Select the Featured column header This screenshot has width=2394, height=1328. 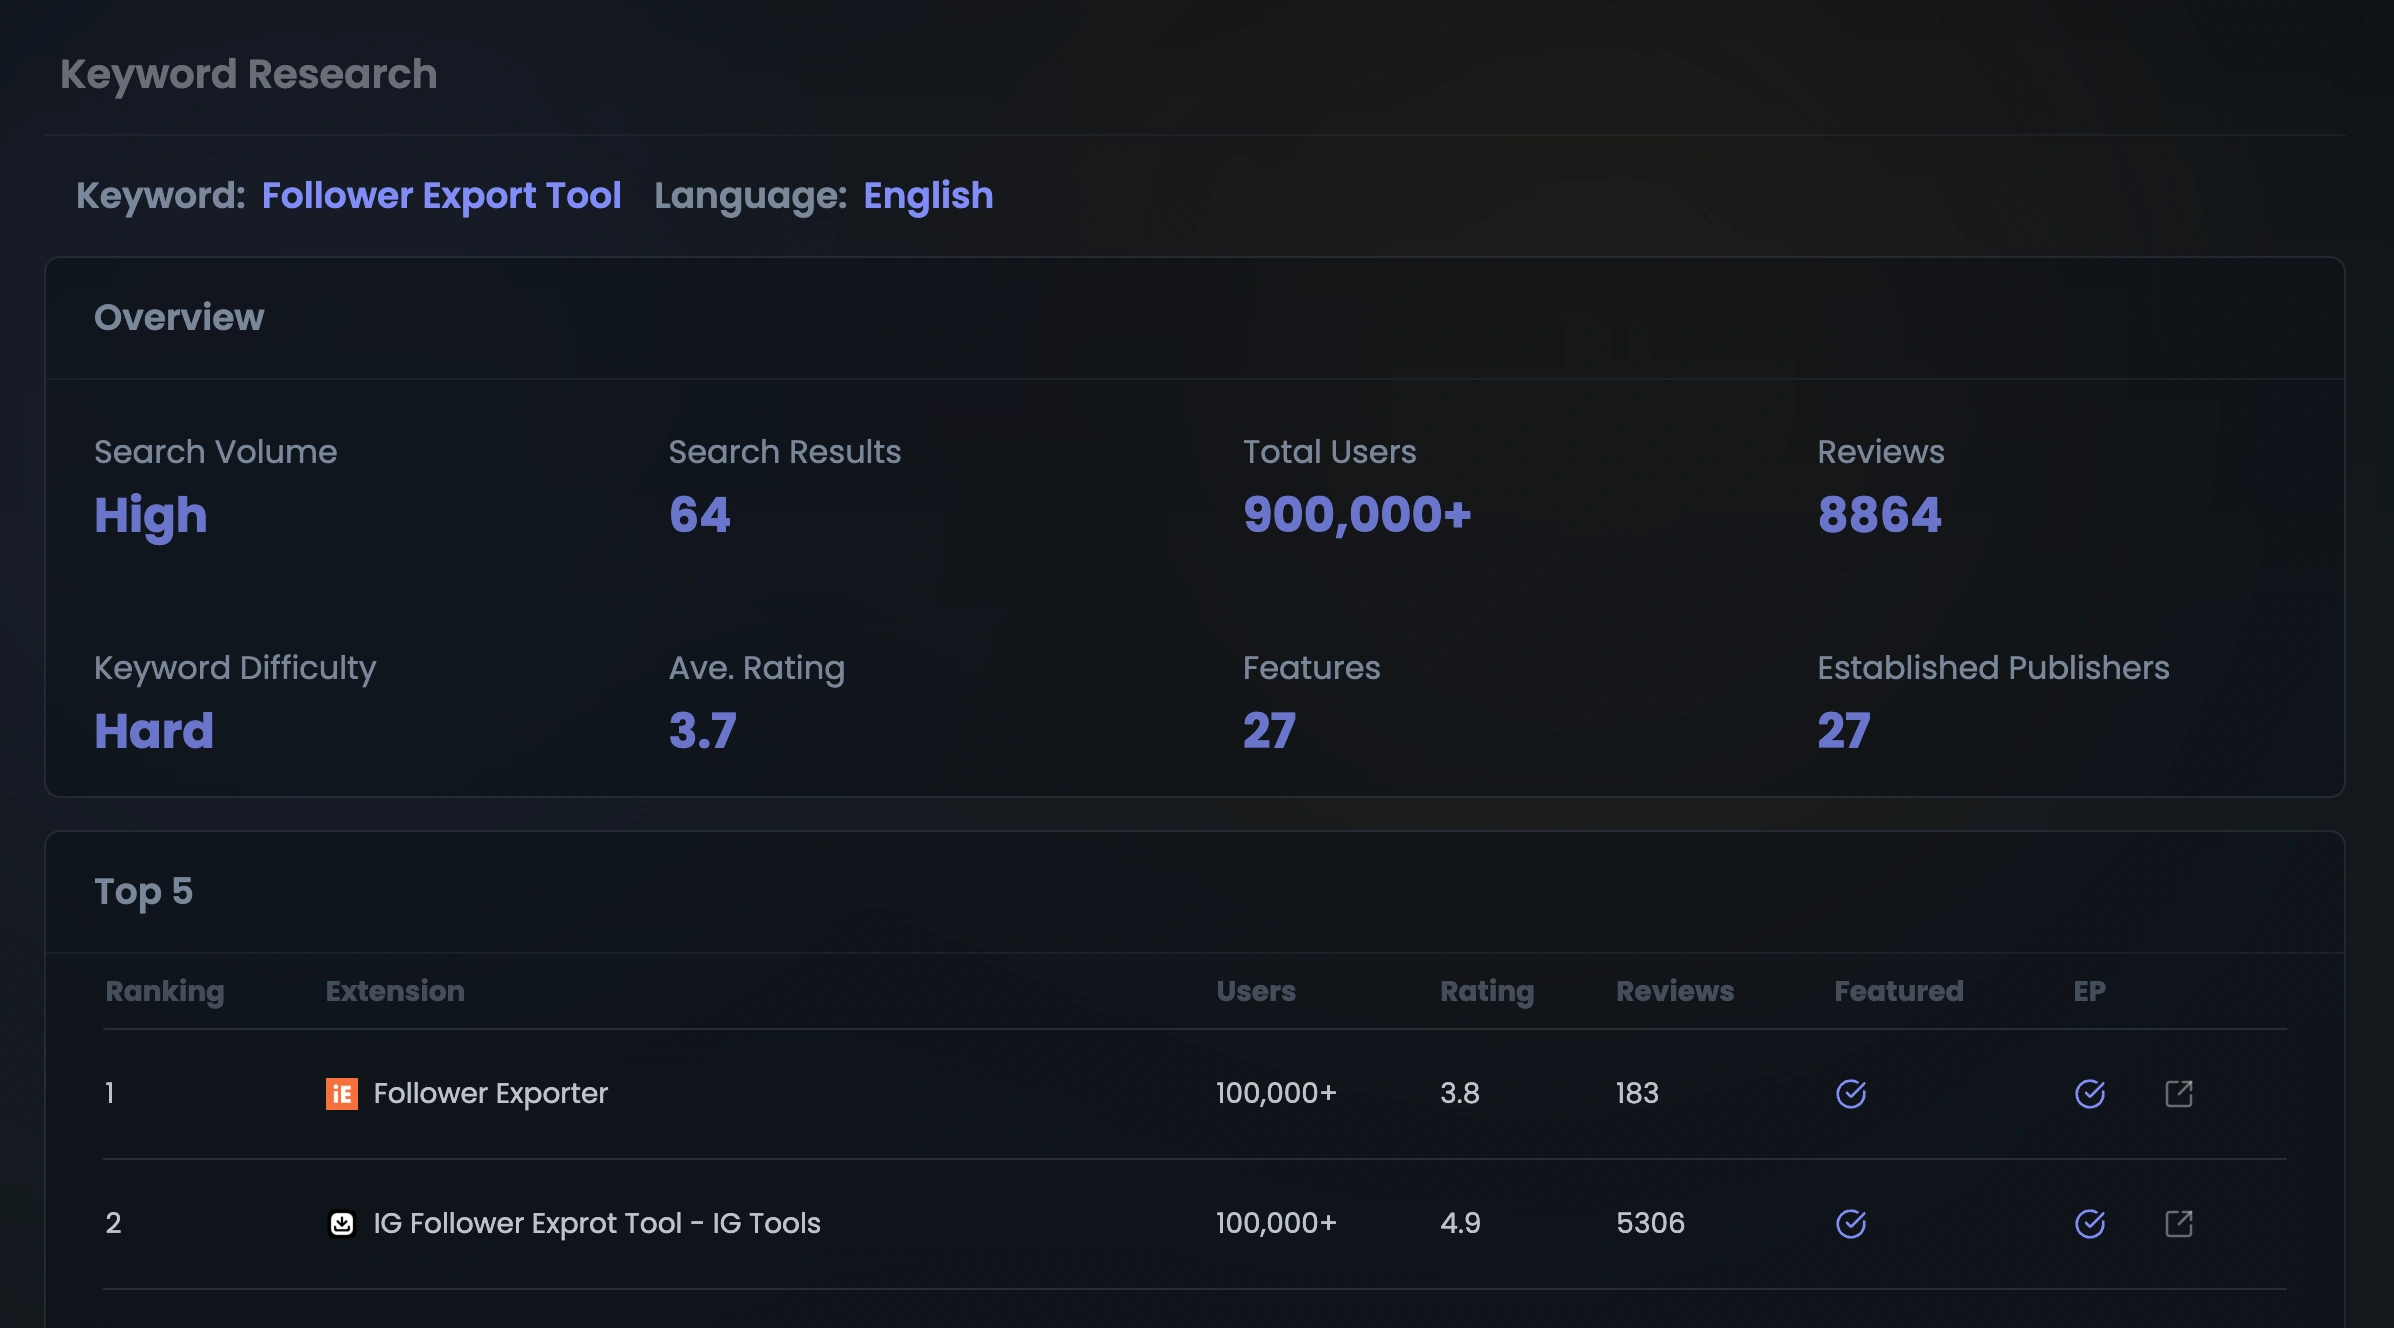coord(1899,991)
